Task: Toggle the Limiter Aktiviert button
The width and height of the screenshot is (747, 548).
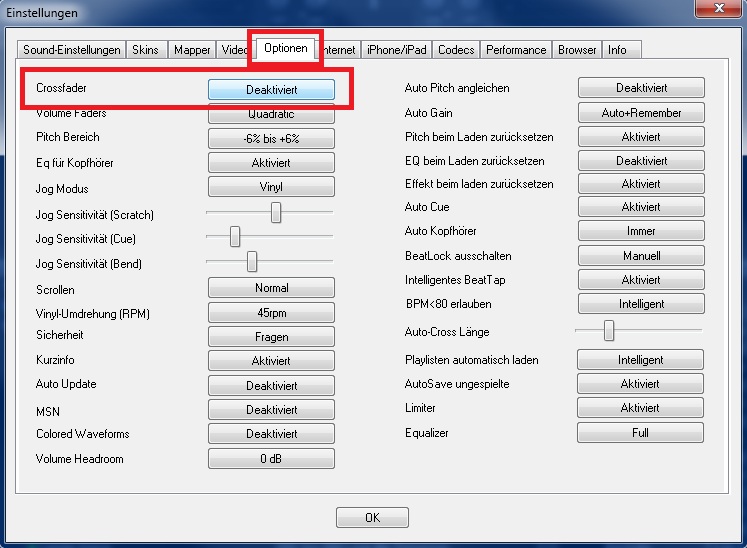Action: (640, 408)
